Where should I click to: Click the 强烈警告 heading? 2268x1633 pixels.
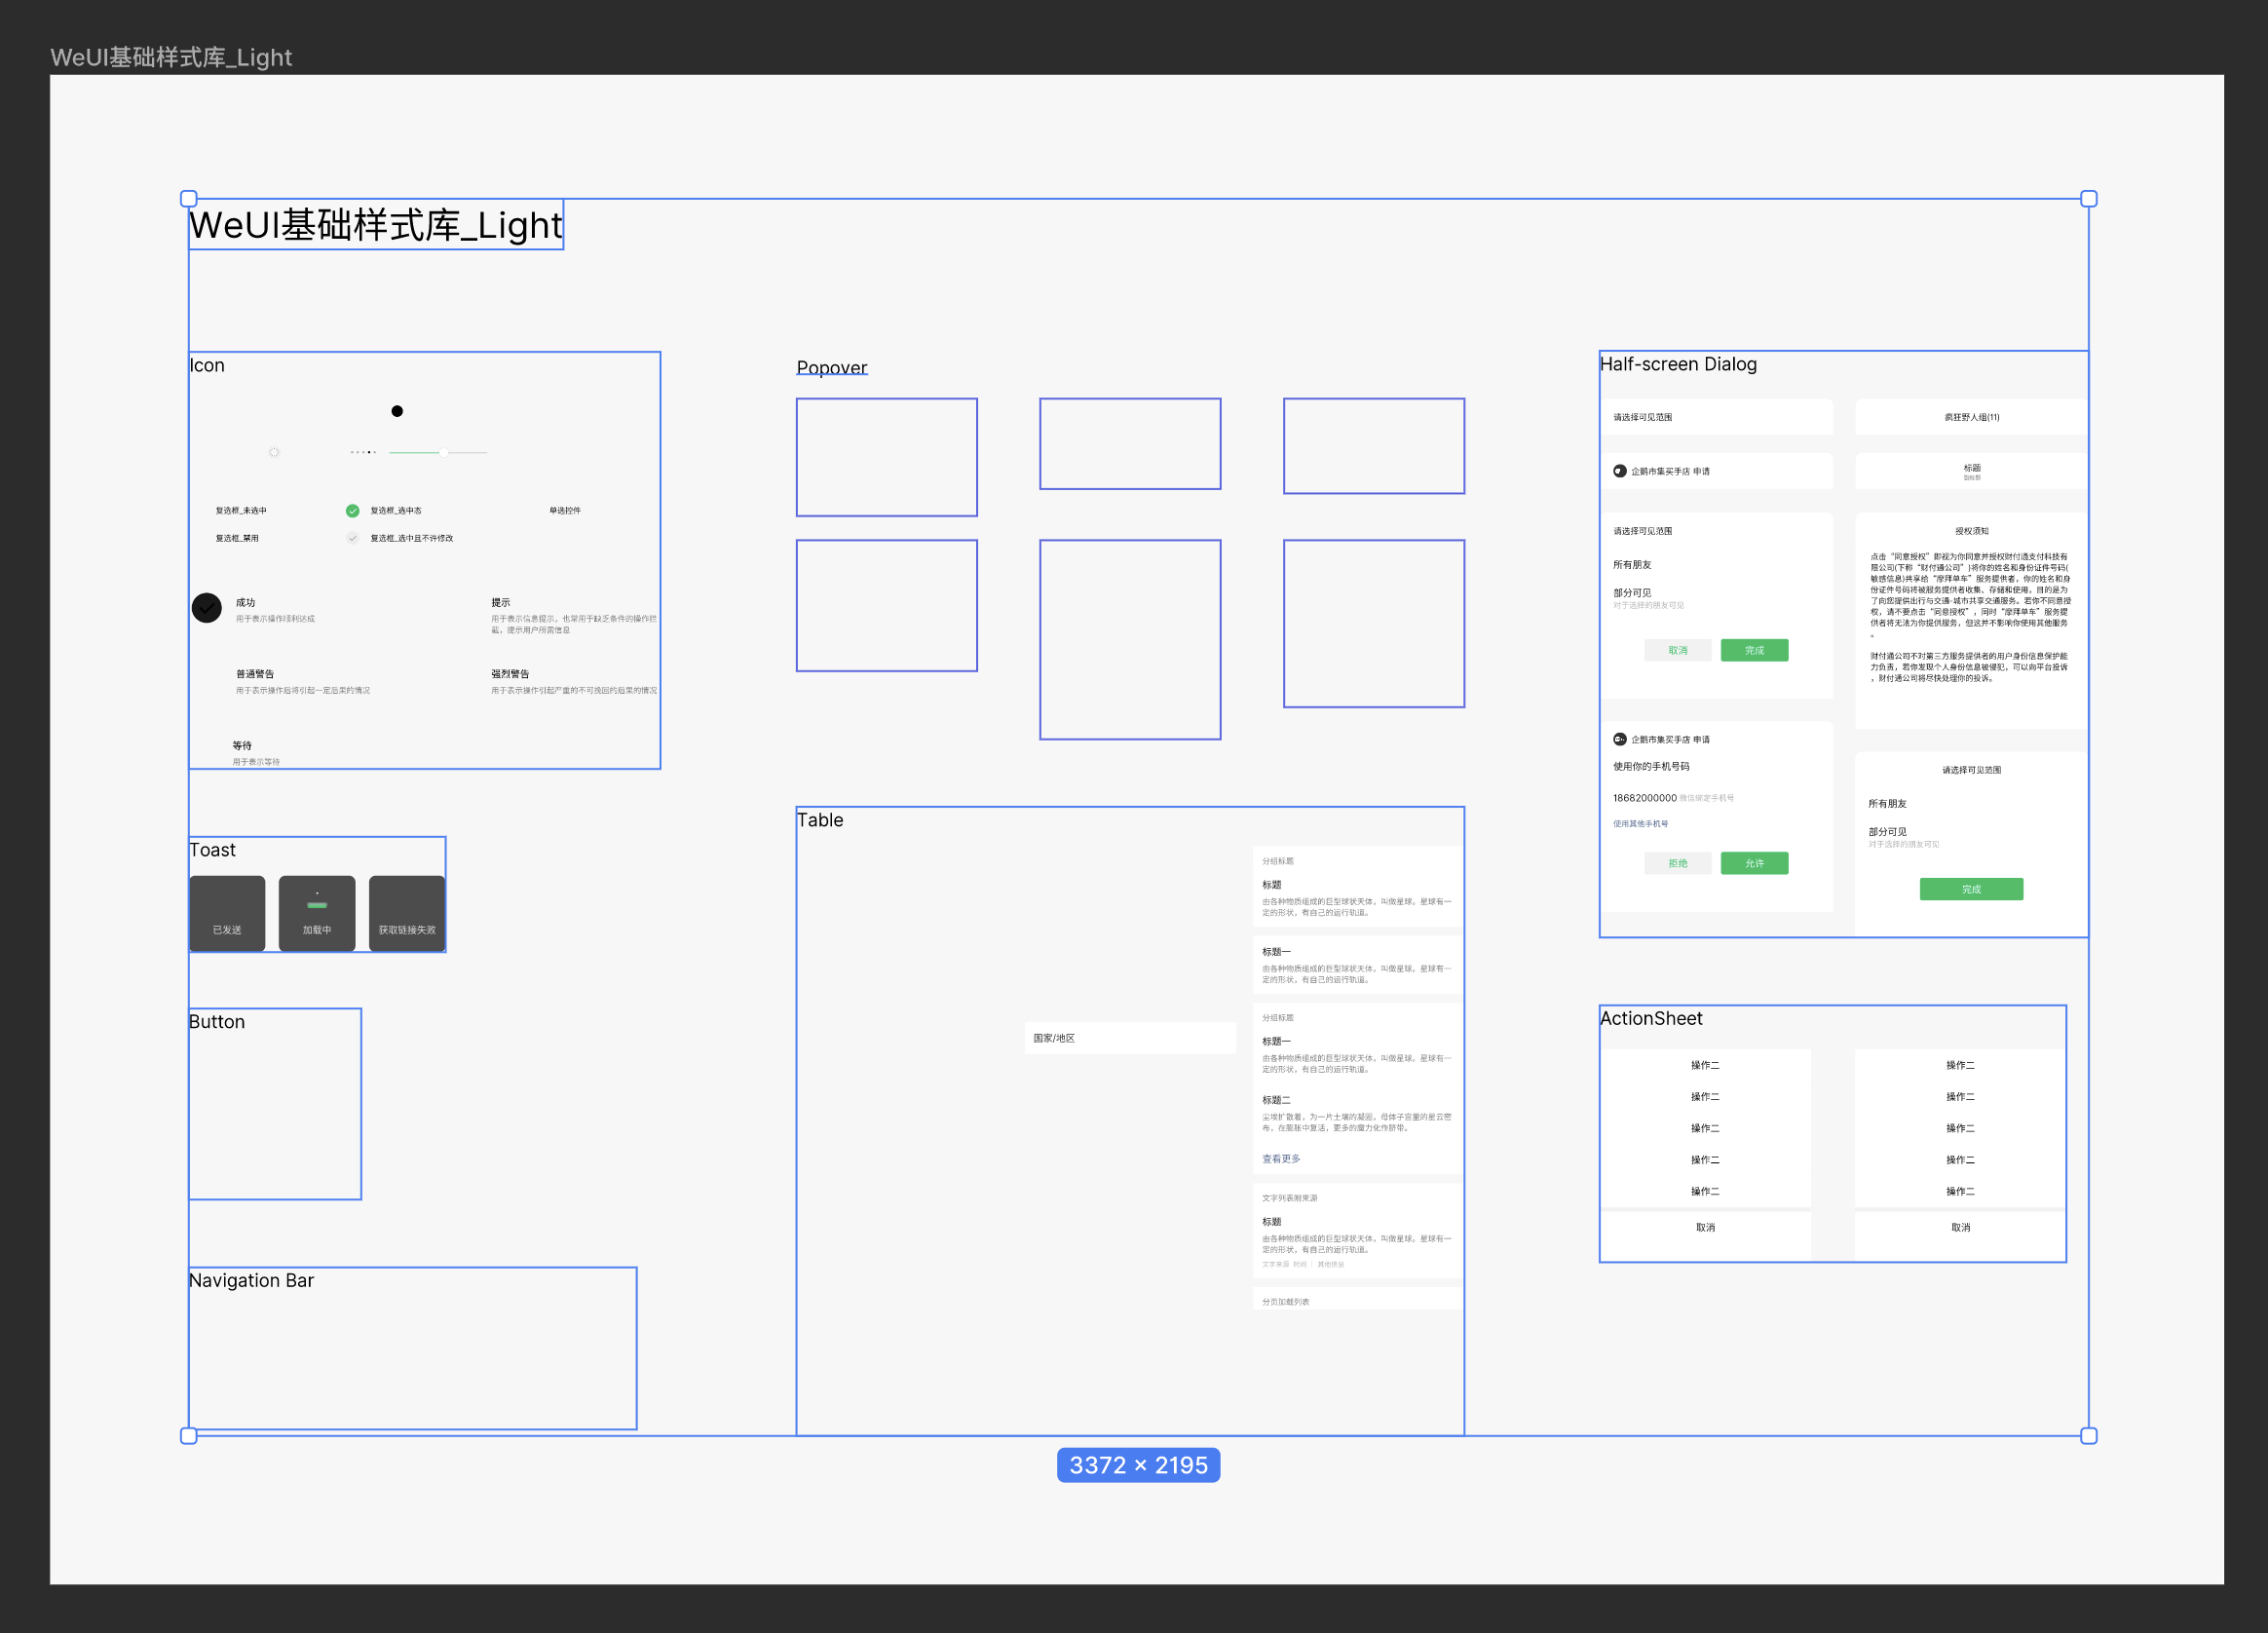pos(510,674)
